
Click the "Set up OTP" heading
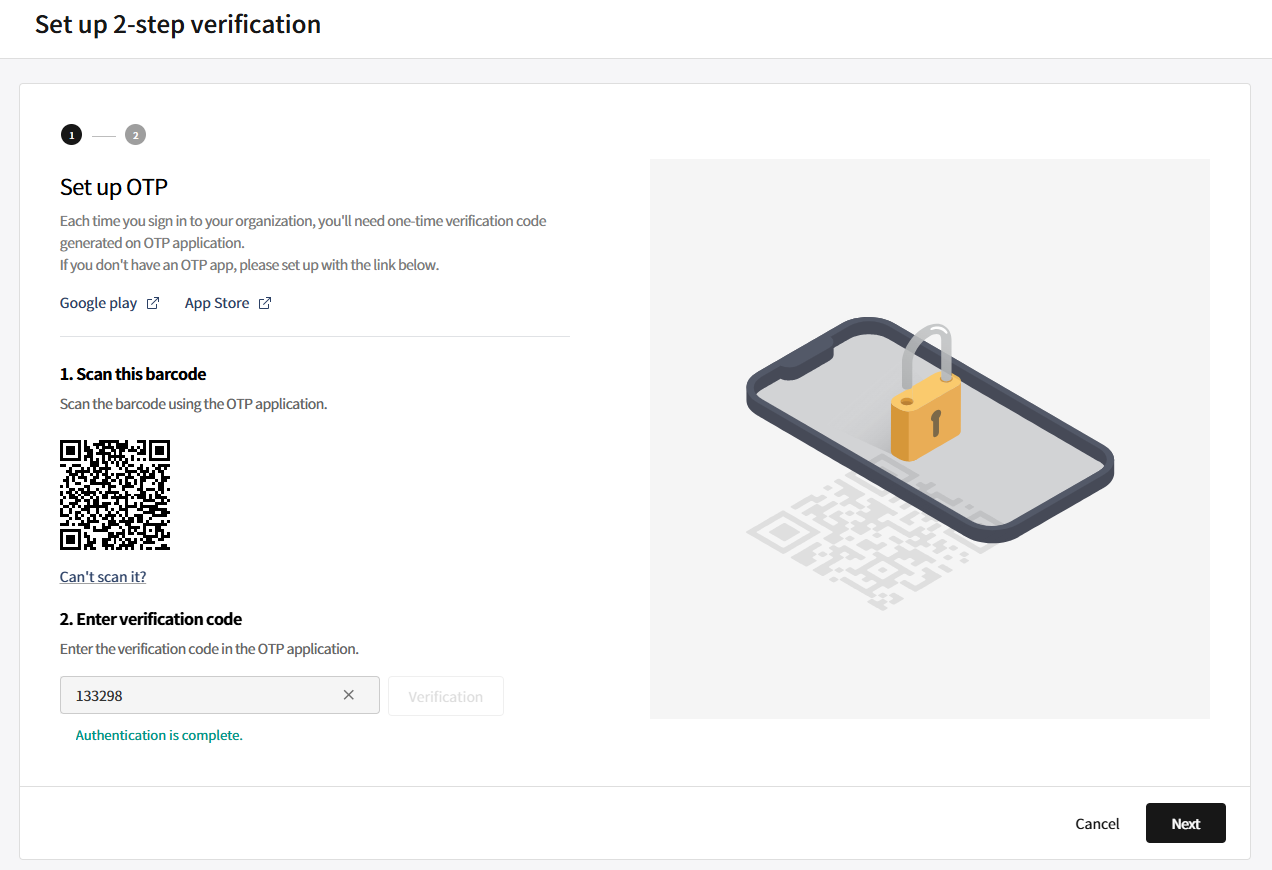coord(114,187)
